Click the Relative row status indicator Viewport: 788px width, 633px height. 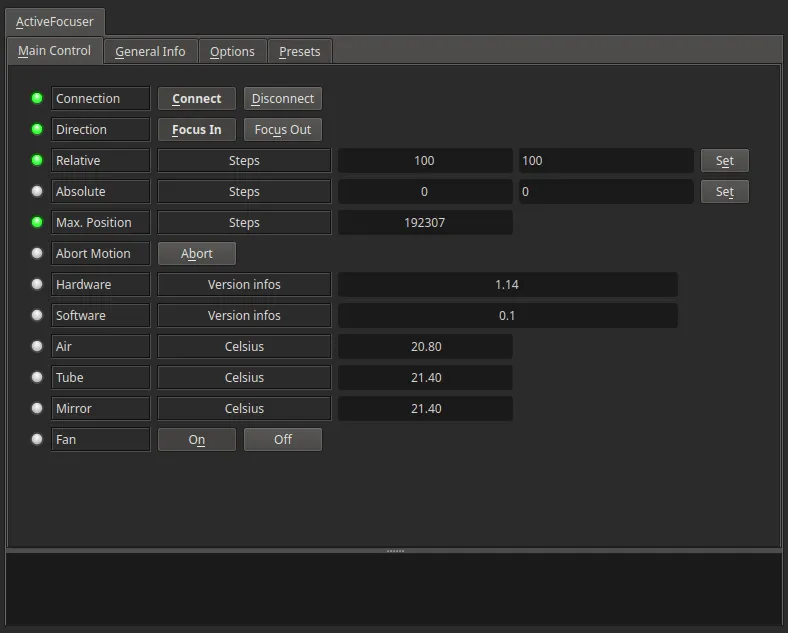(x=37, y=160)
